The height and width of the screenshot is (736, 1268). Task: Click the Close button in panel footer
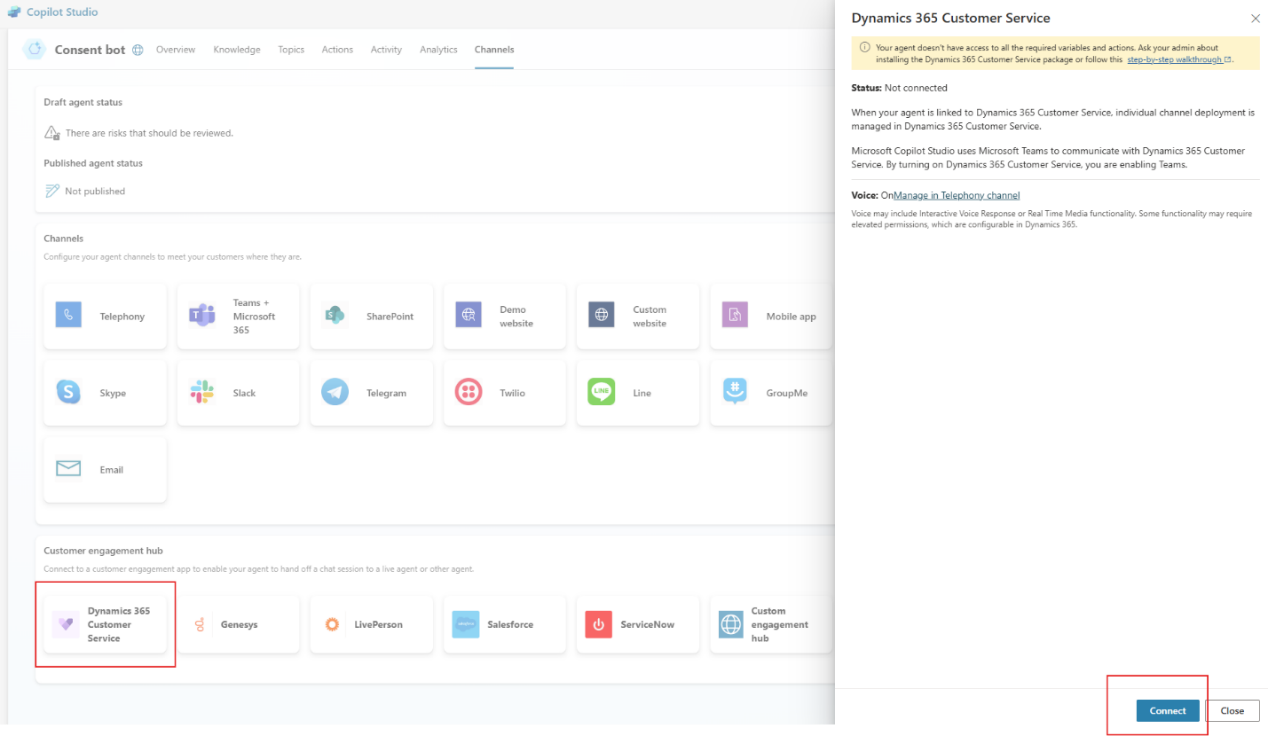1232,711
